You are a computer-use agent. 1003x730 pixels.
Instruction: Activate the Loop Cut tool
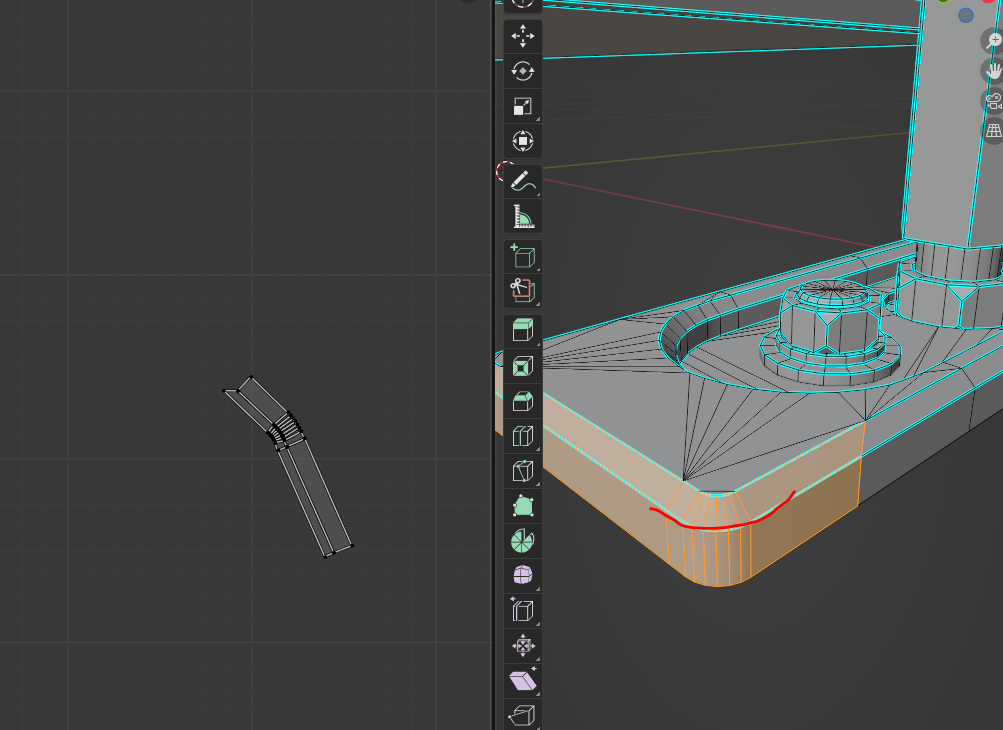(522, 436)
